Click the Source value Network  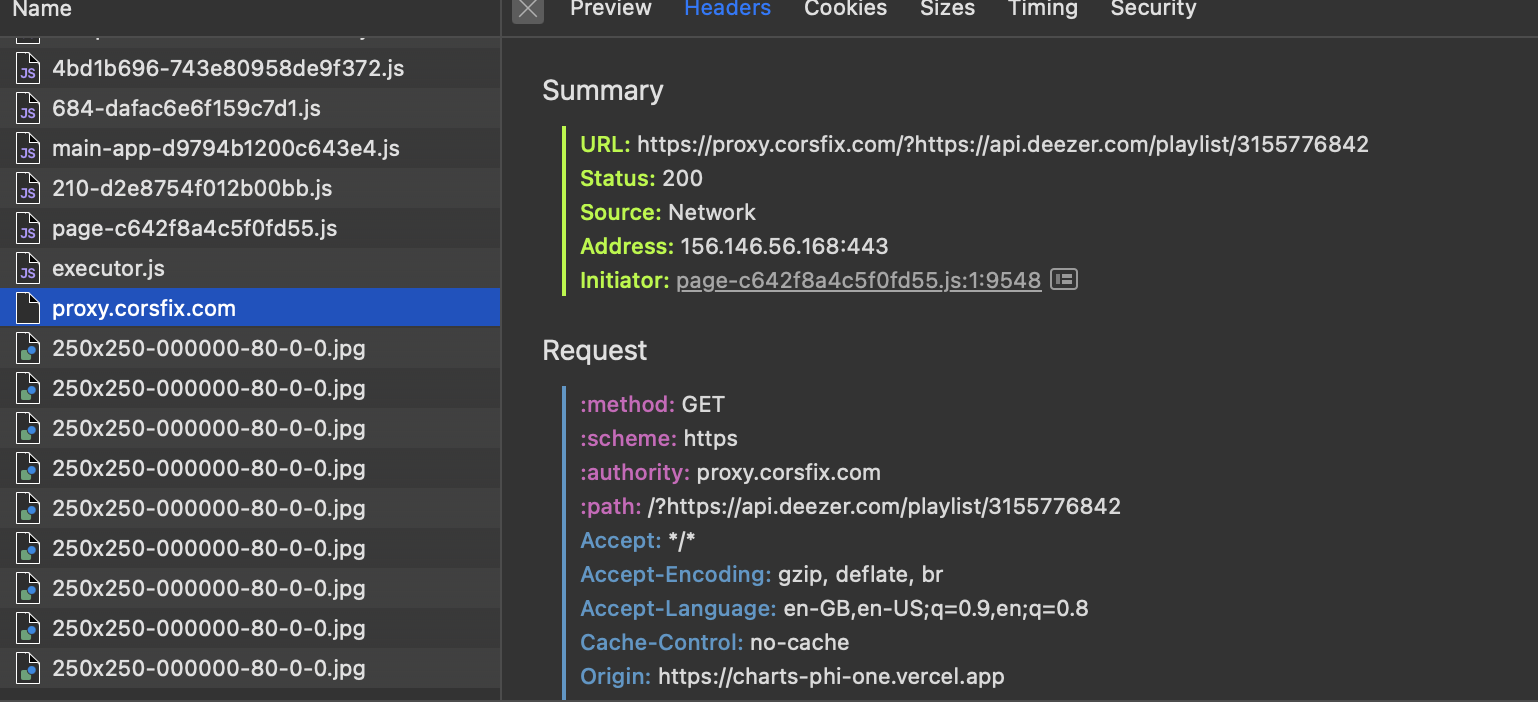[x=712, y=212]
